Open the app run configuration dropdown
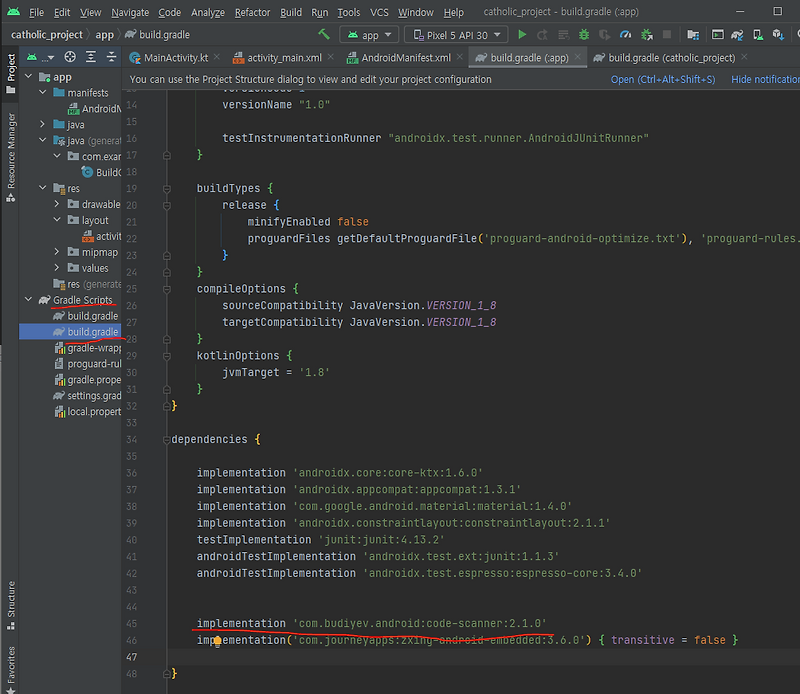The width and height of the screenshot is (800, 694). [x=370, y=33]
